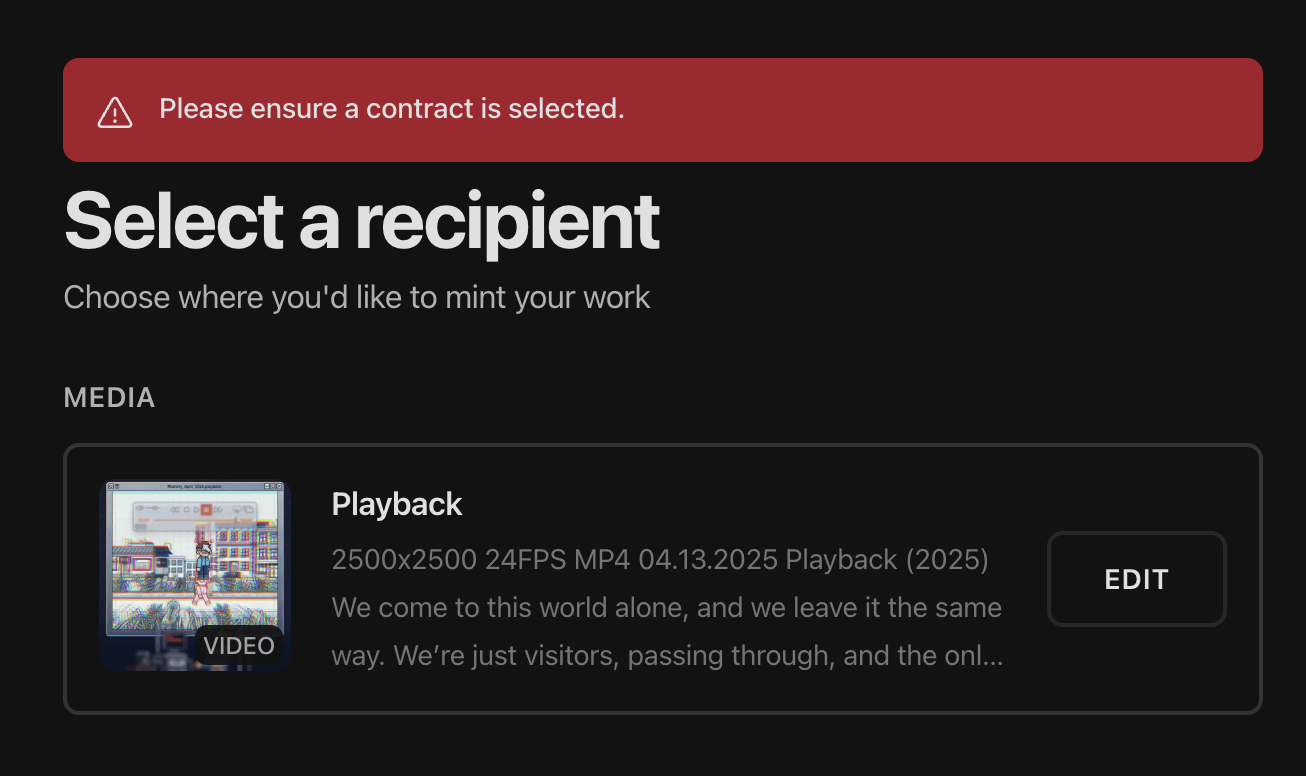
Task: Click the "Playback" media title
Action: click(397, 504)
